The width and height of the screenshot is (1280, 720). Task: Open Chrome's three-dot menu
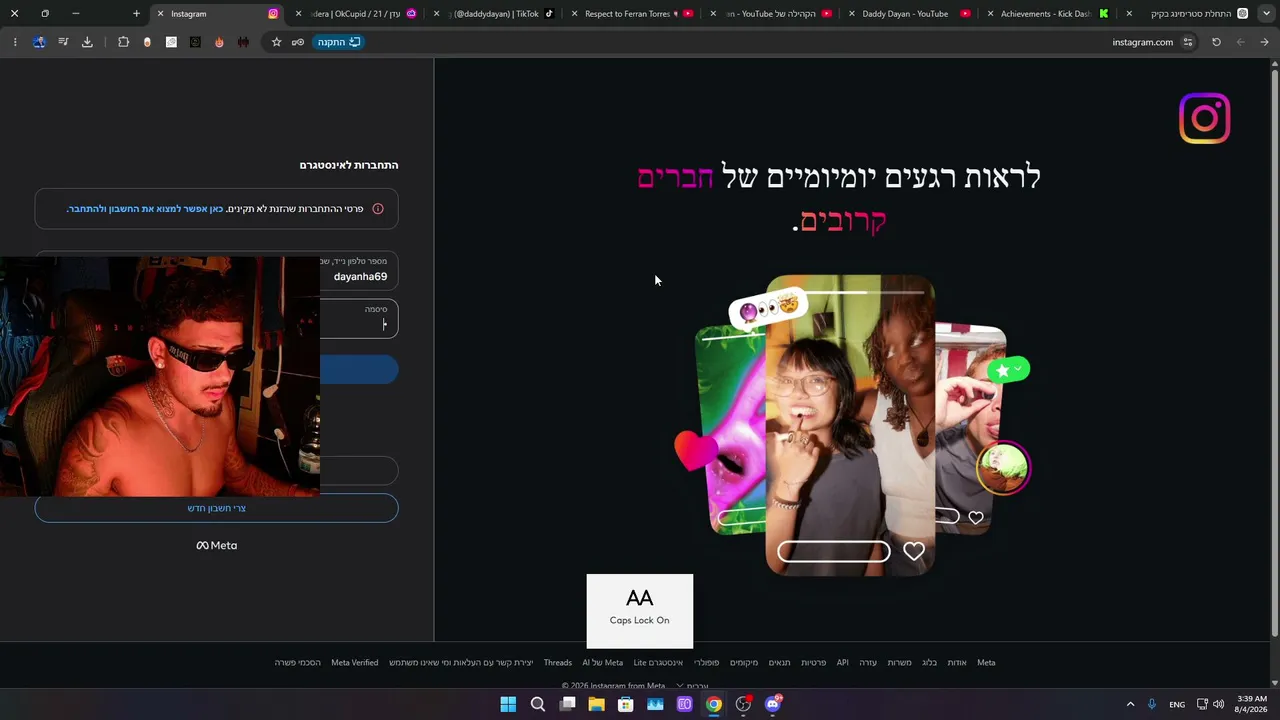15,42
